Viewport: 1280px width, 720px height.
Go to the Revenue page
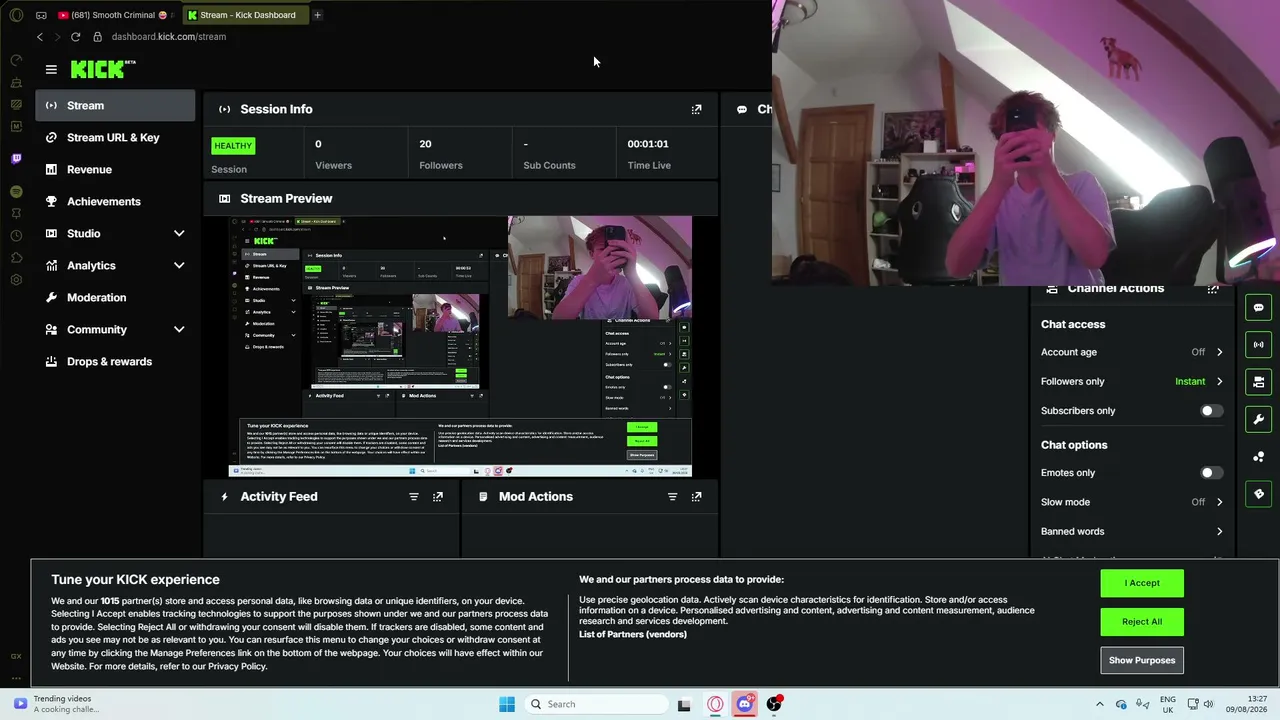(115, 169)
